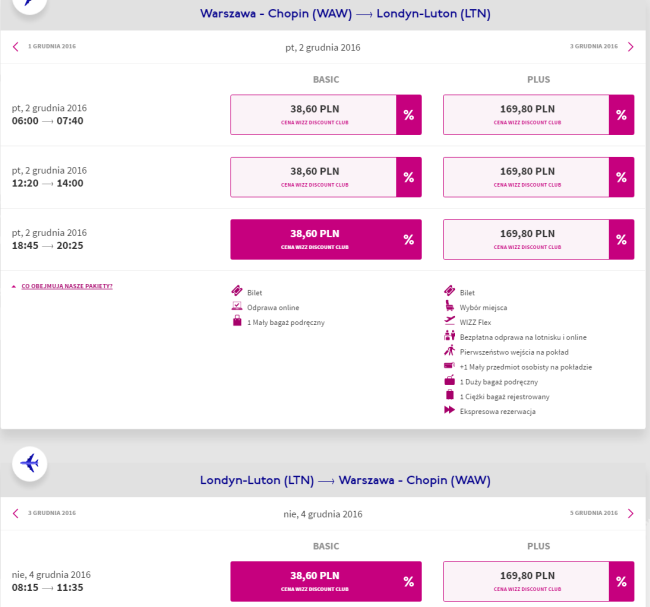This screenshot has height=607, width=650.
Task: Click the airplane icon for the return flight
Action: [29, 463]
